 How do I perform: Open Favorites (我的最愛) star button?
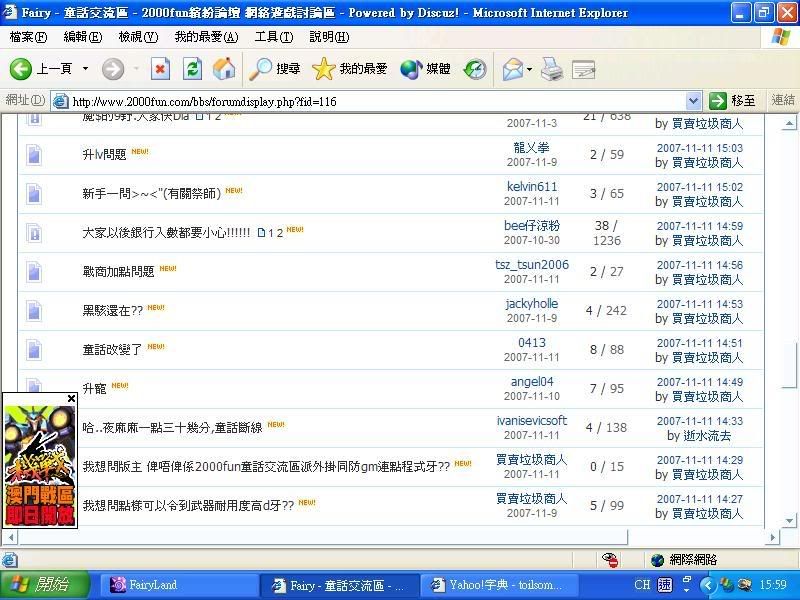pyautogui.click(x=349, y=69)
